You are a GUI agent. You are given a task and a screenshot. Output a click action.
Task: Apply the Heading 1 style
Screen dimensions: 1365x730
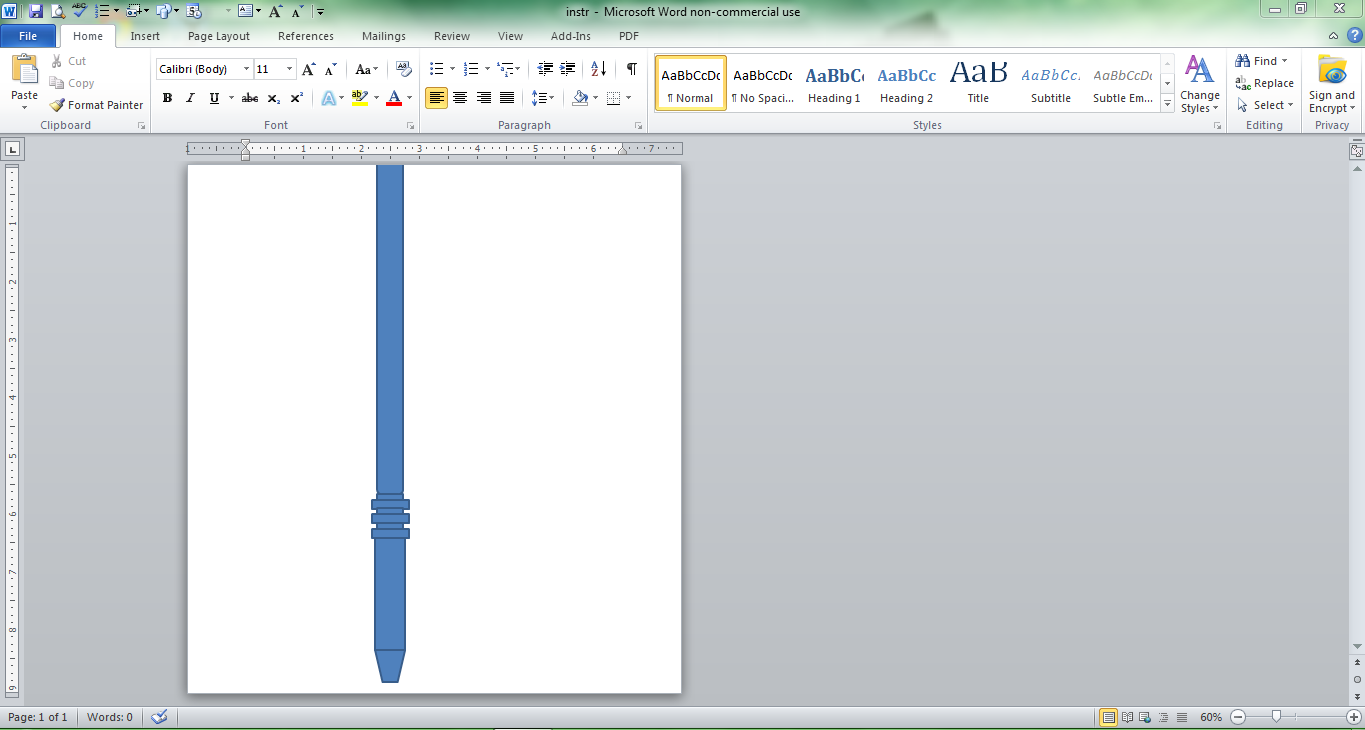pyautogui.click(x=834, y=84)
